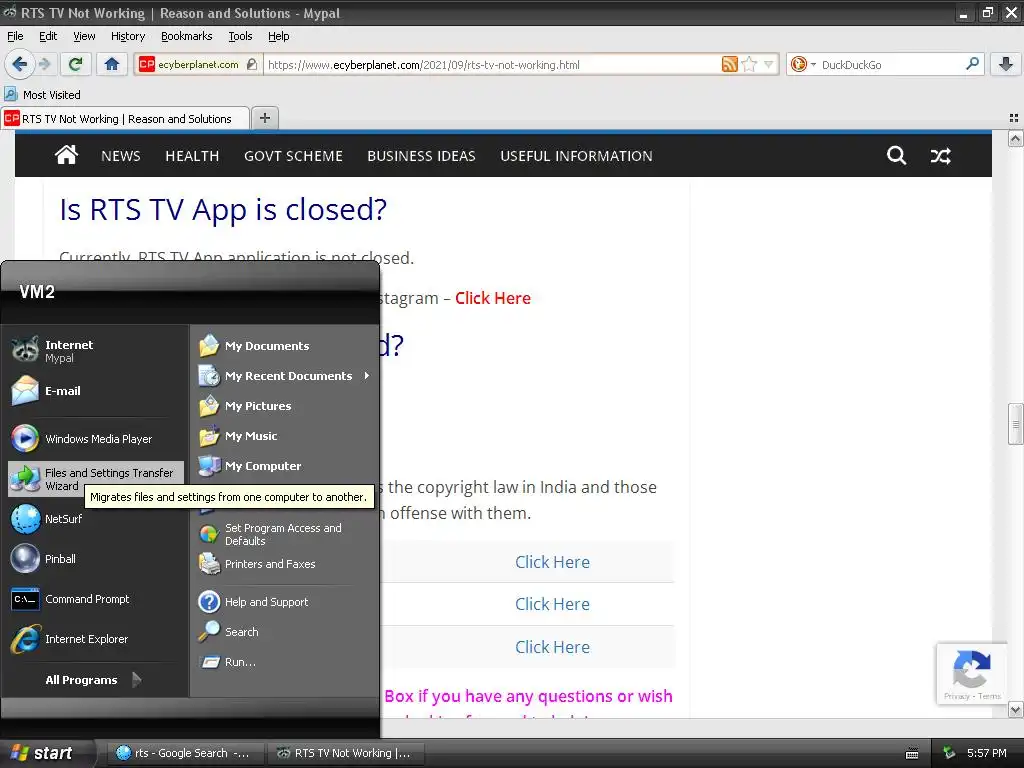Click the network tray icon by clock
This screenshot has width=1024, height=768.
pyautogui.click(x=949, y=753)
